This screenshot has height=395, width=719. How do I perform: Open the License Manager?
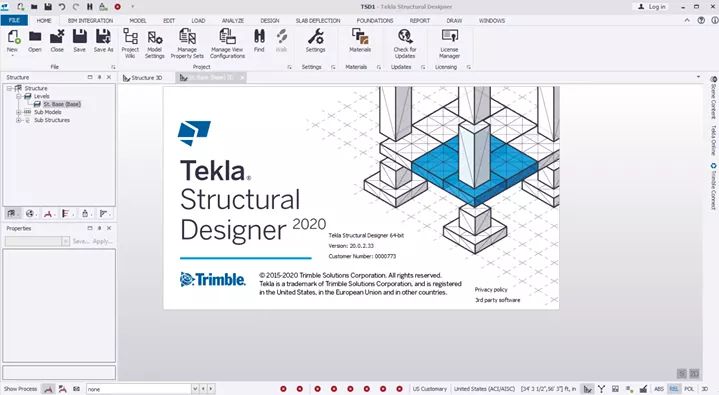click(449, 44)
